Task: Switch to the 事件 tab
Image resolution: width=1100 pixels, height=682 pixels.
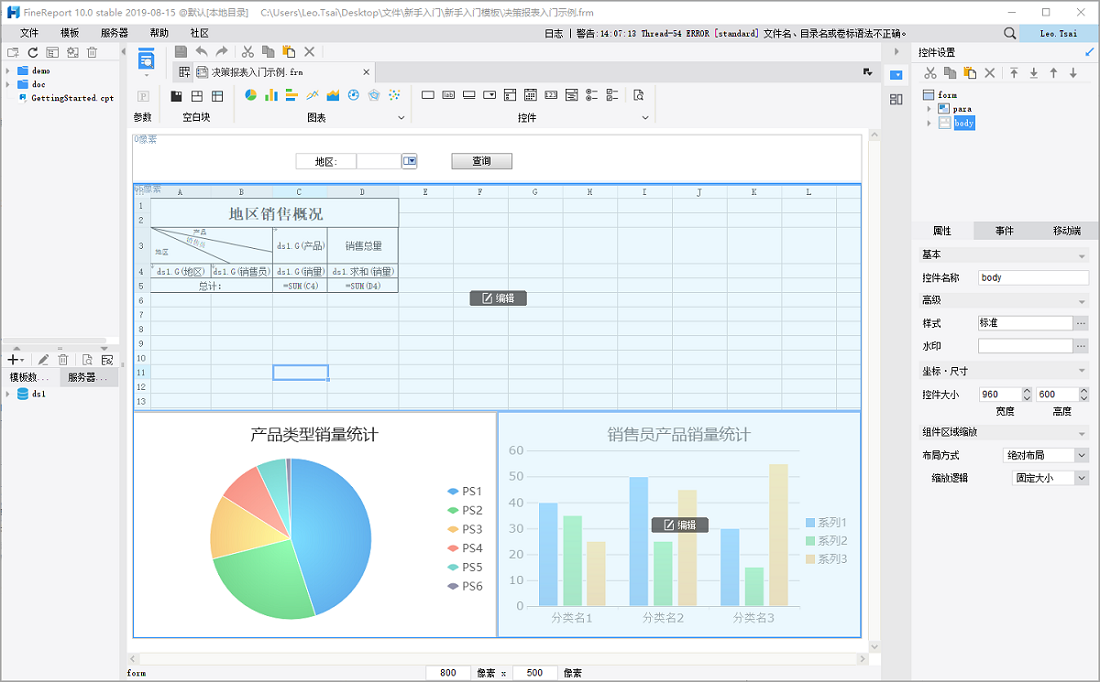Action: (x=1005, y=231)
